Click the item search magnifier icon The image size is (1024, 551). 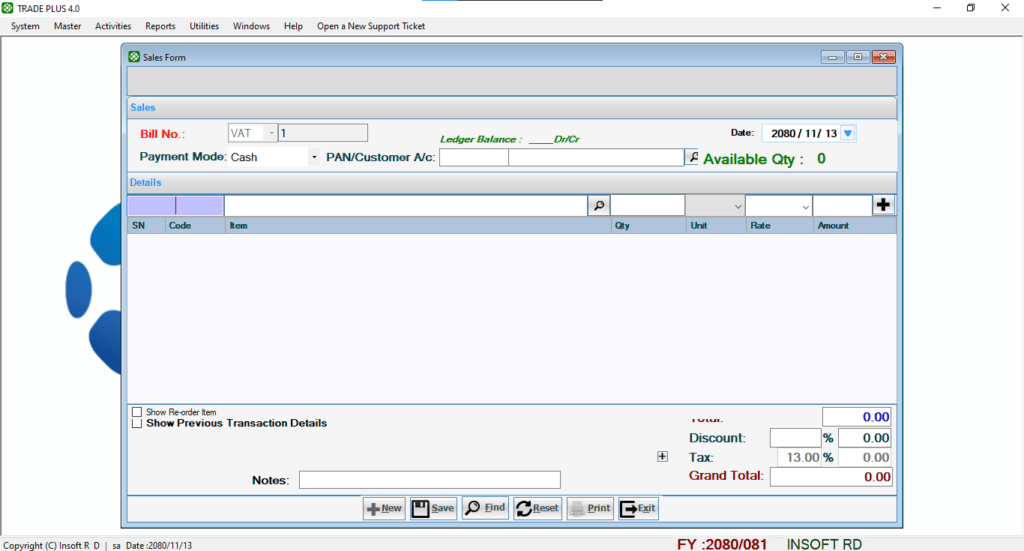[598, 205]
